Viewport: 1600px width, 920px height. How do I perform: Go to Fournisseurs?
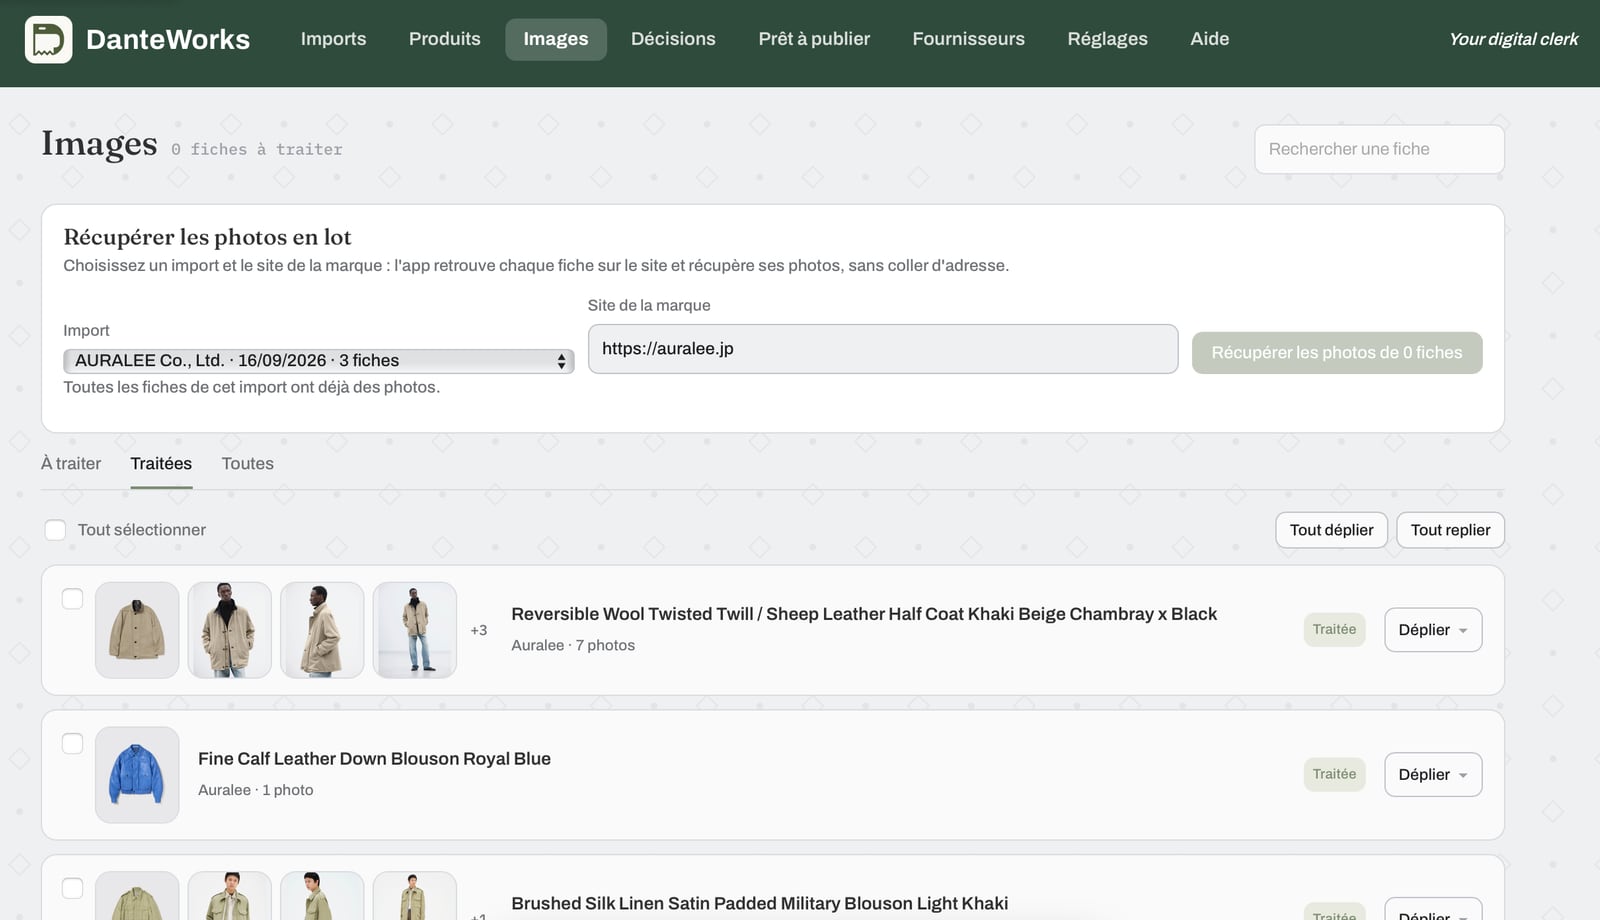tap(968, 39)
